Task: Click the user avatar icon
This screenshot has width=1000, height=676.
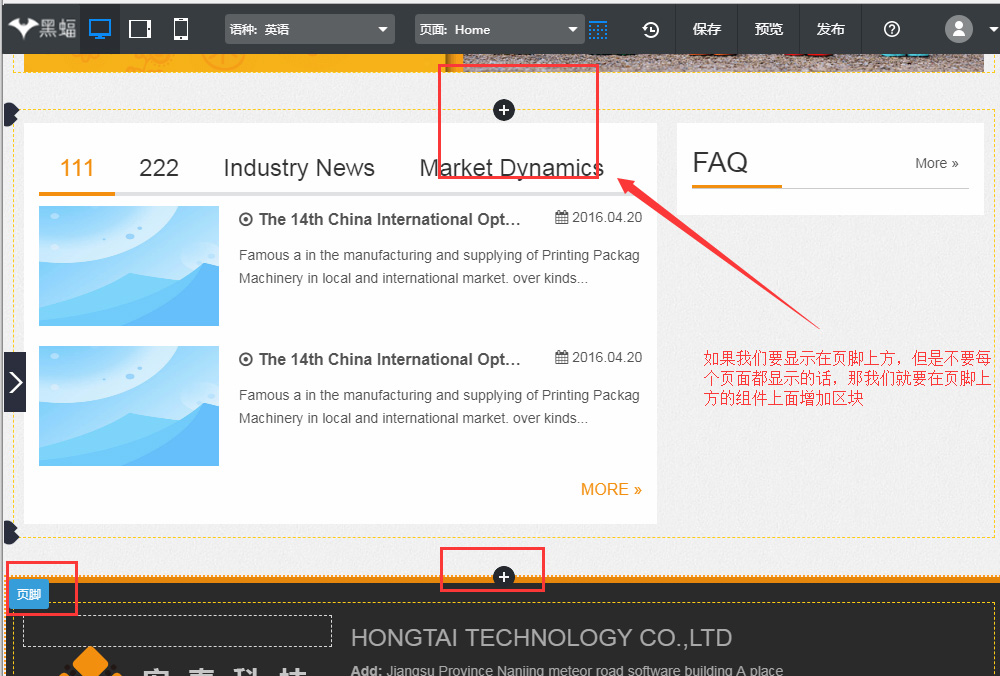Action: 959,29
